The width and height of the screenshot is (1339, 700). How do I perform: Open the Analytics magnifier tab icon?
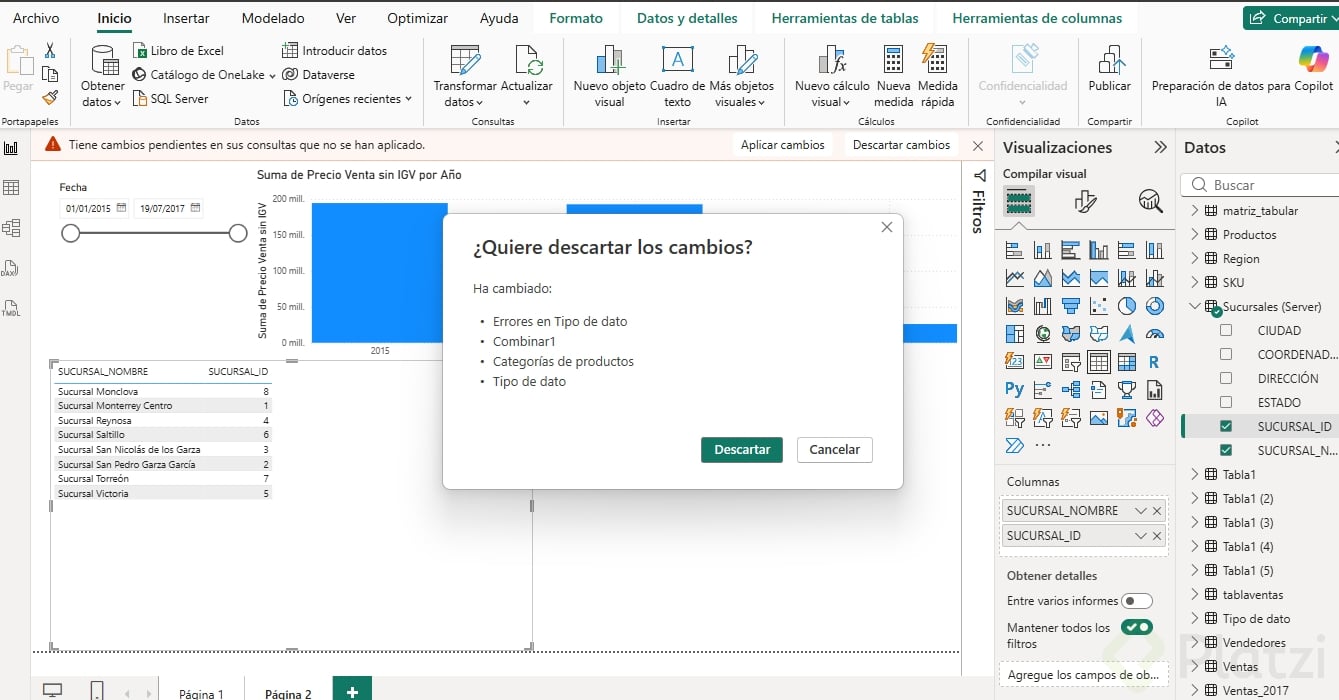point(1150,202)
